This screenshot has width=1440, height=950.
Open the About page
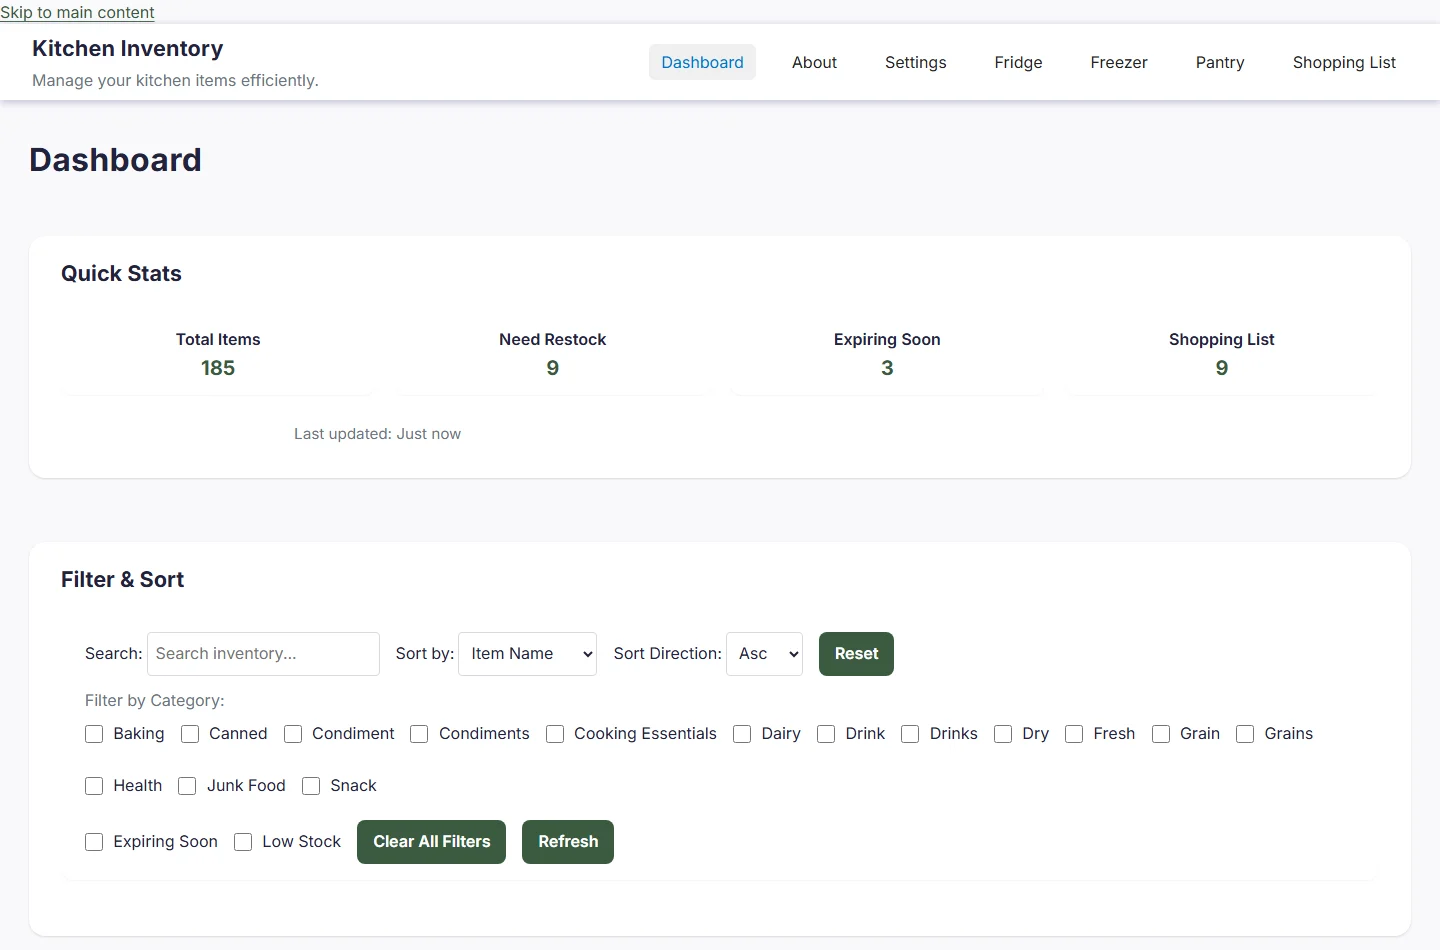(814, 62)
